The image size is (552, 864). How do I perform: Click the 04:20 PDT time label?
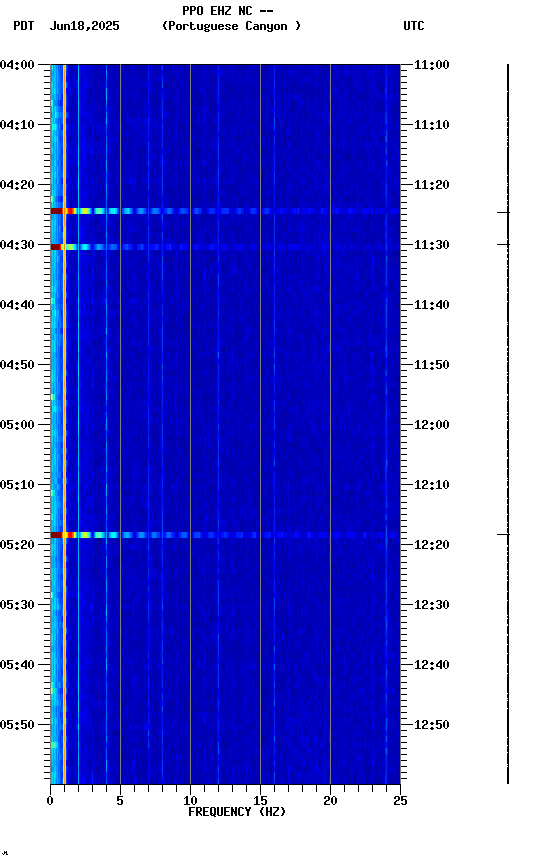(17, 185)
